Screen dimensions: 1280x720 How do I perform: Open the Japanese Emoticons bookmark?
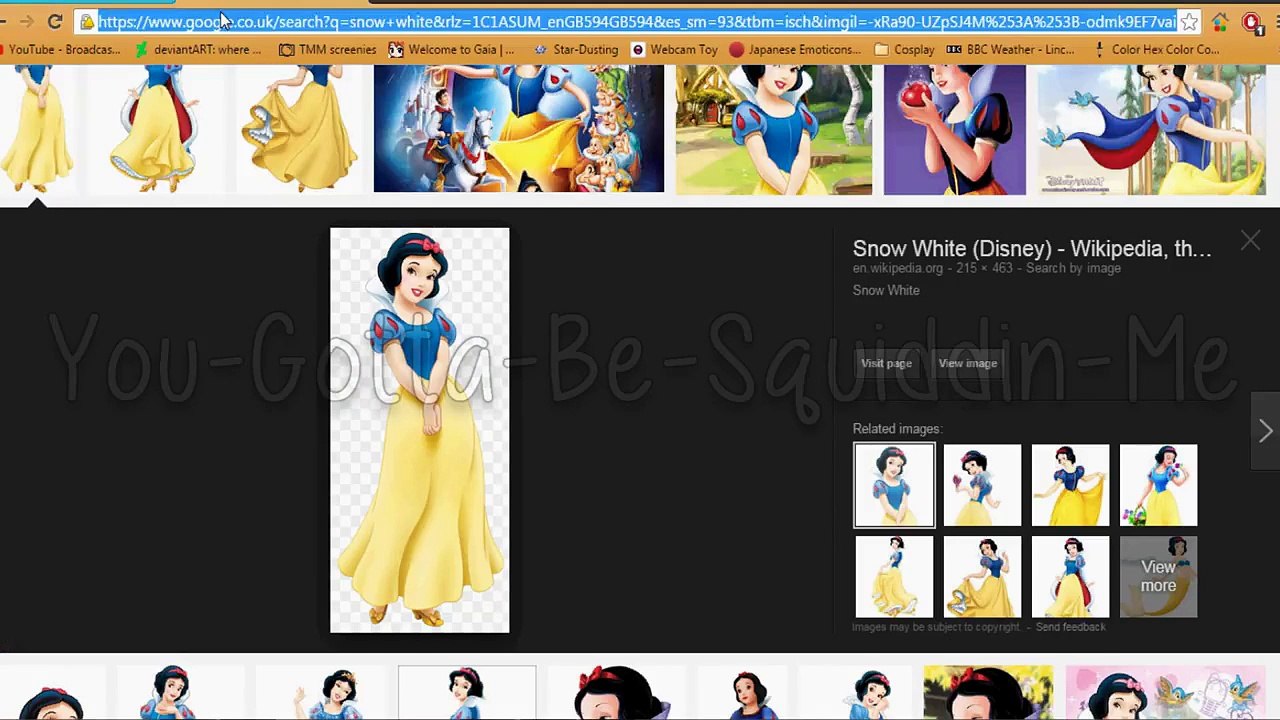[795, 49]
